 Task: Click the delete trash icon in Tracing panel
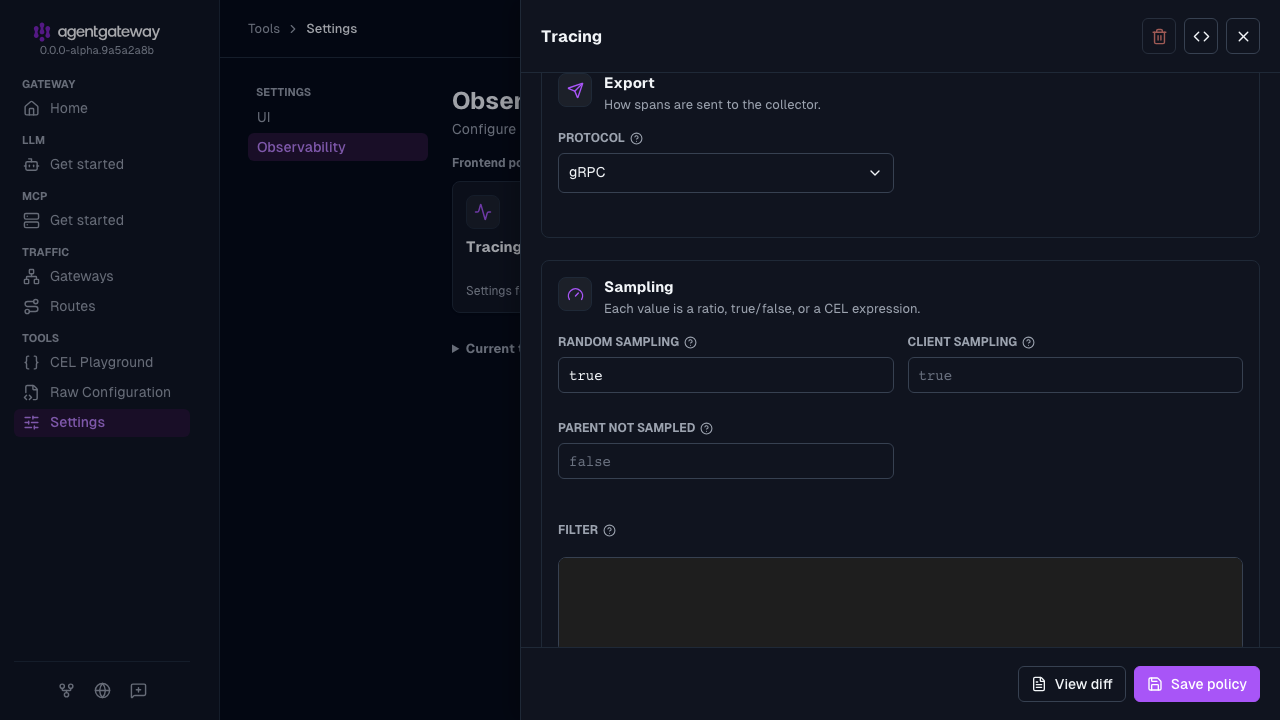click(1159, 36)
